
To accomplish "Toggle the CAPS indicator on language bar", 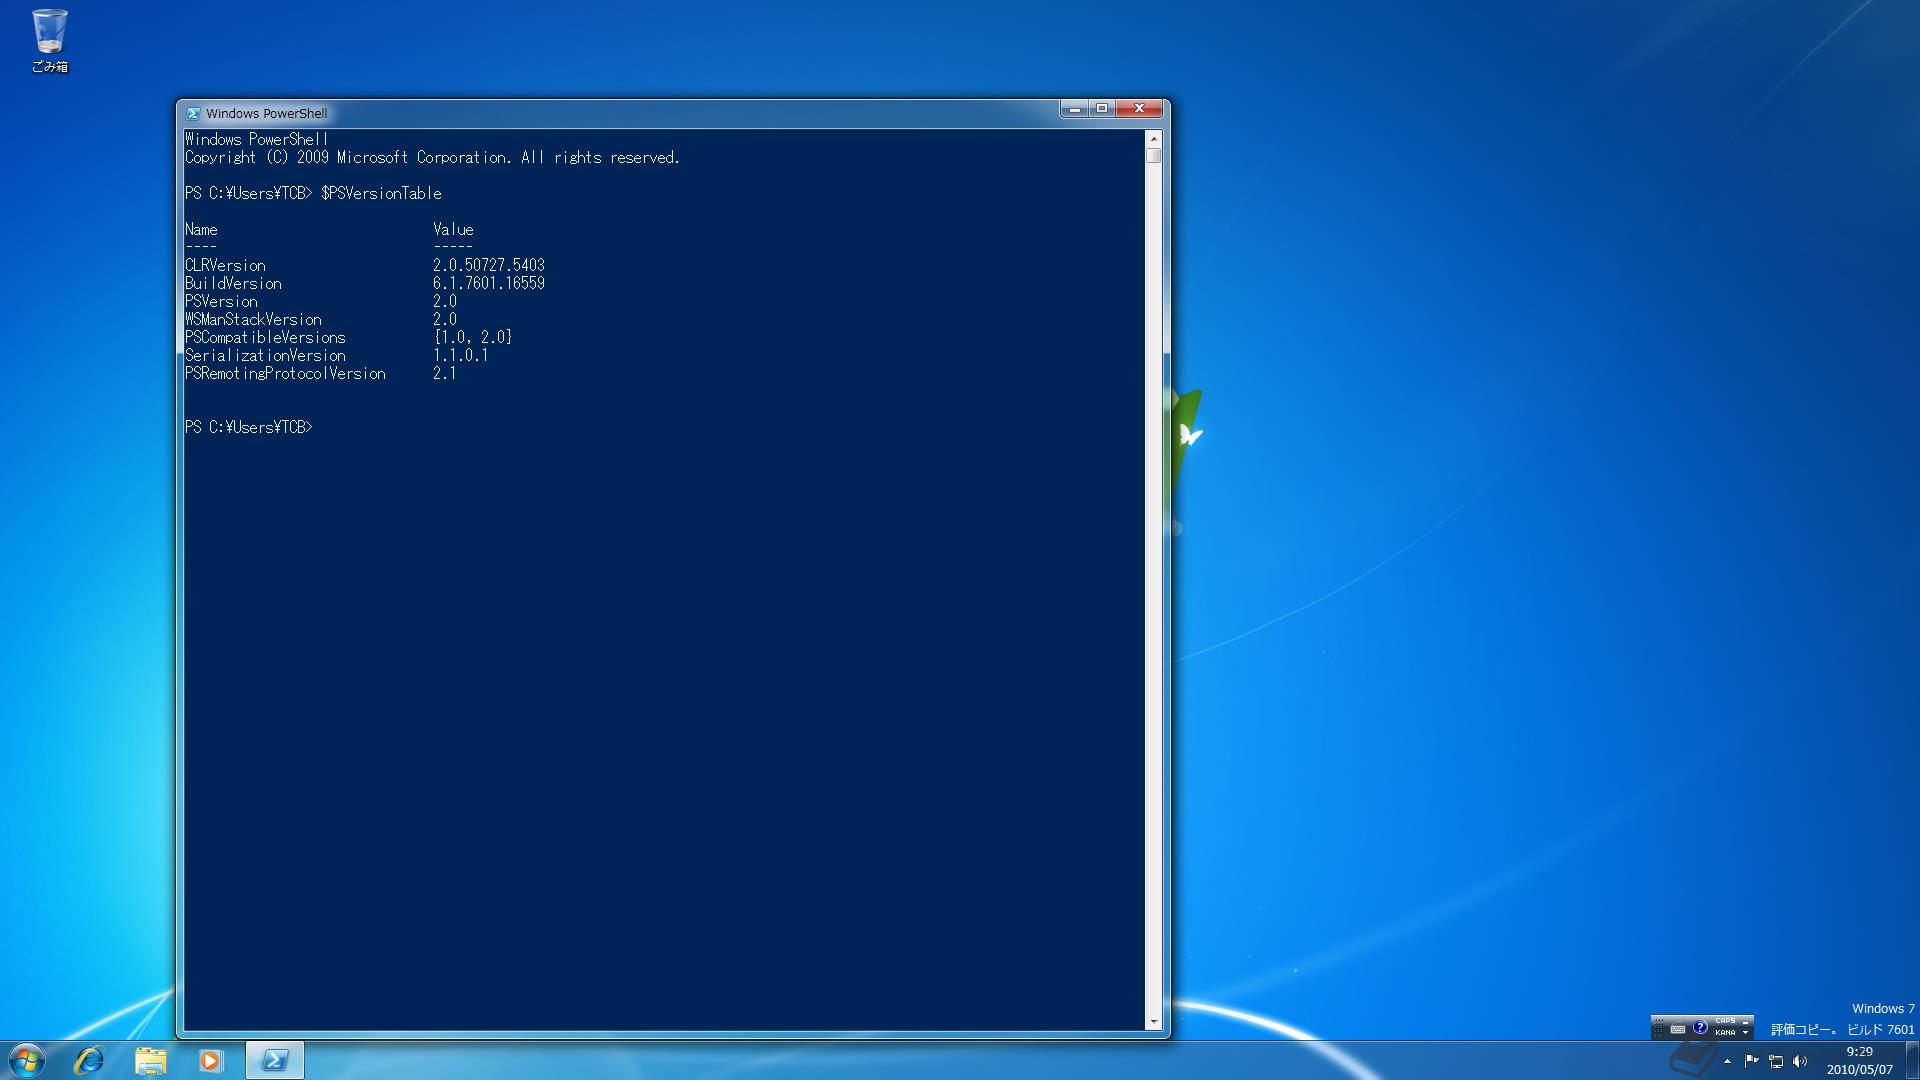I will coord(1726,1021).
